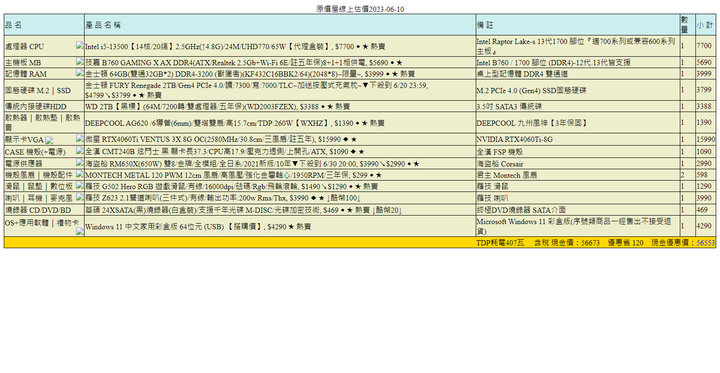Click the 小計 column header
Viewport: 720px width, 373px height.
pos(705,25)
